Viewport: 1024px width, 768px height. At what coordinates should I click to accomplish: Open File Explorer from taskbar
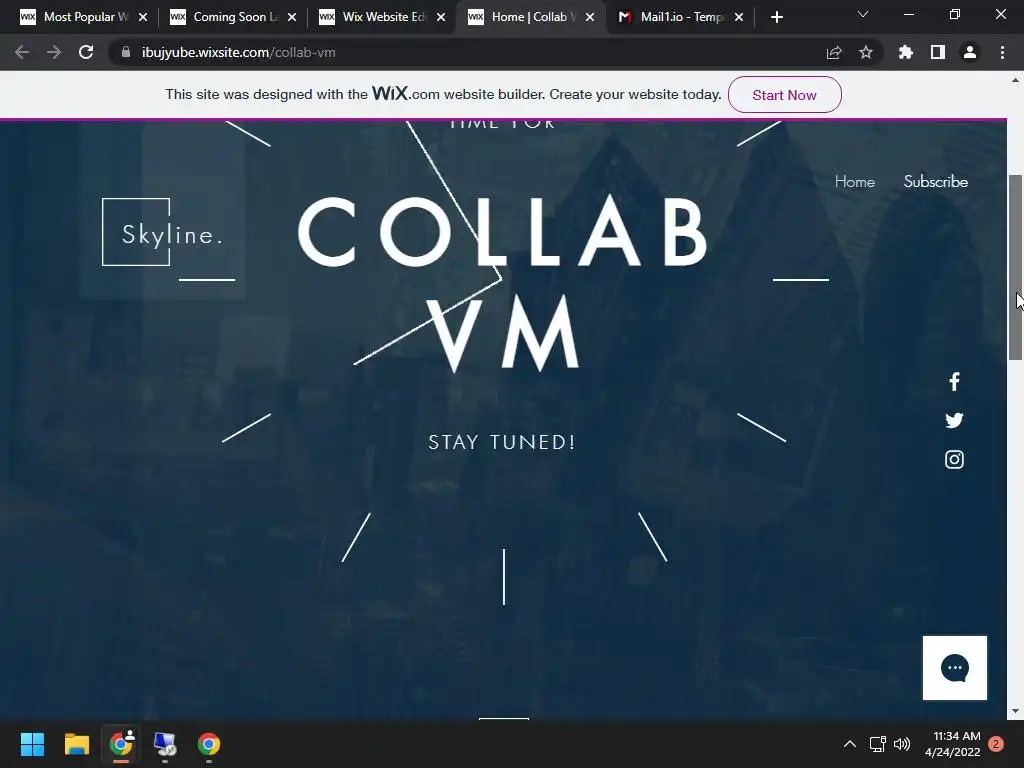[x=76, y=744]
